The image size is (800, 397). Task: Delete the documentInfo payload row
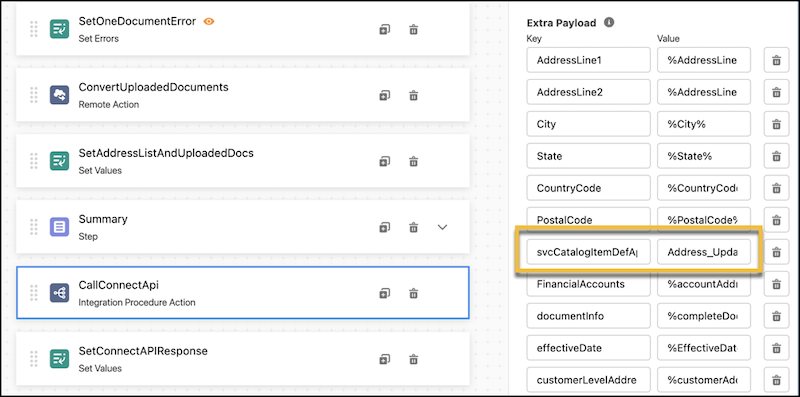tap(777, 316)
